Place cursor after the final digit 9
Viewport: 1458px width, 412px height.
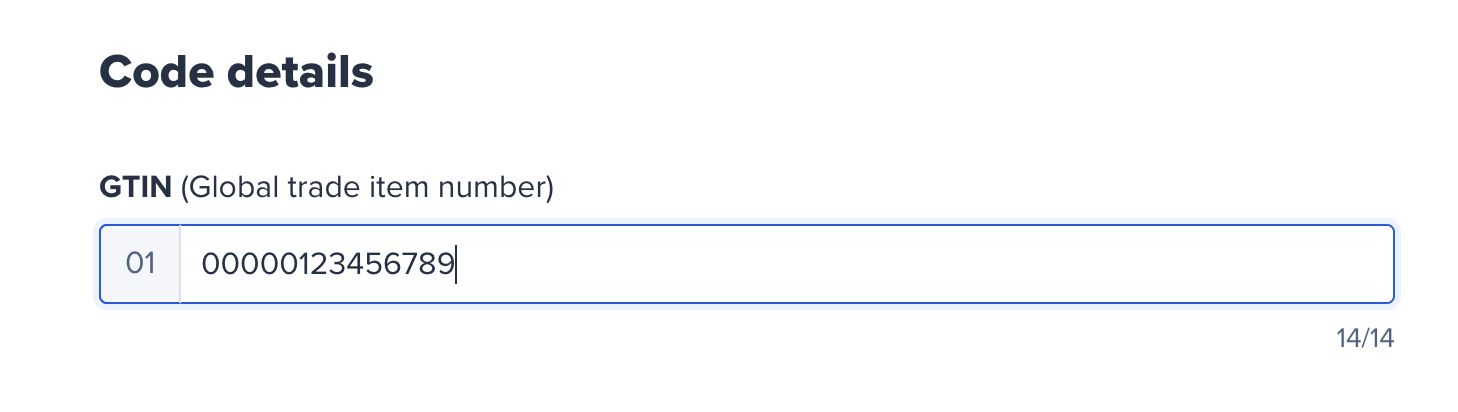(x=455, y=264)
